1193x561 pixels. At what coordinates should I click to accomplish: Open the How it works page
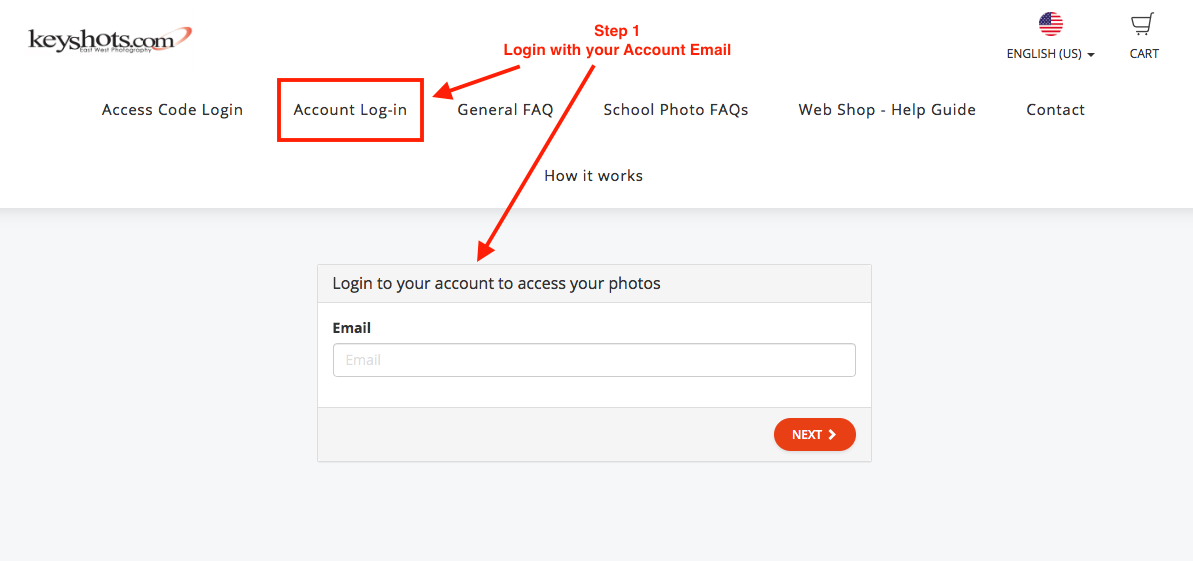coord(593,176)
